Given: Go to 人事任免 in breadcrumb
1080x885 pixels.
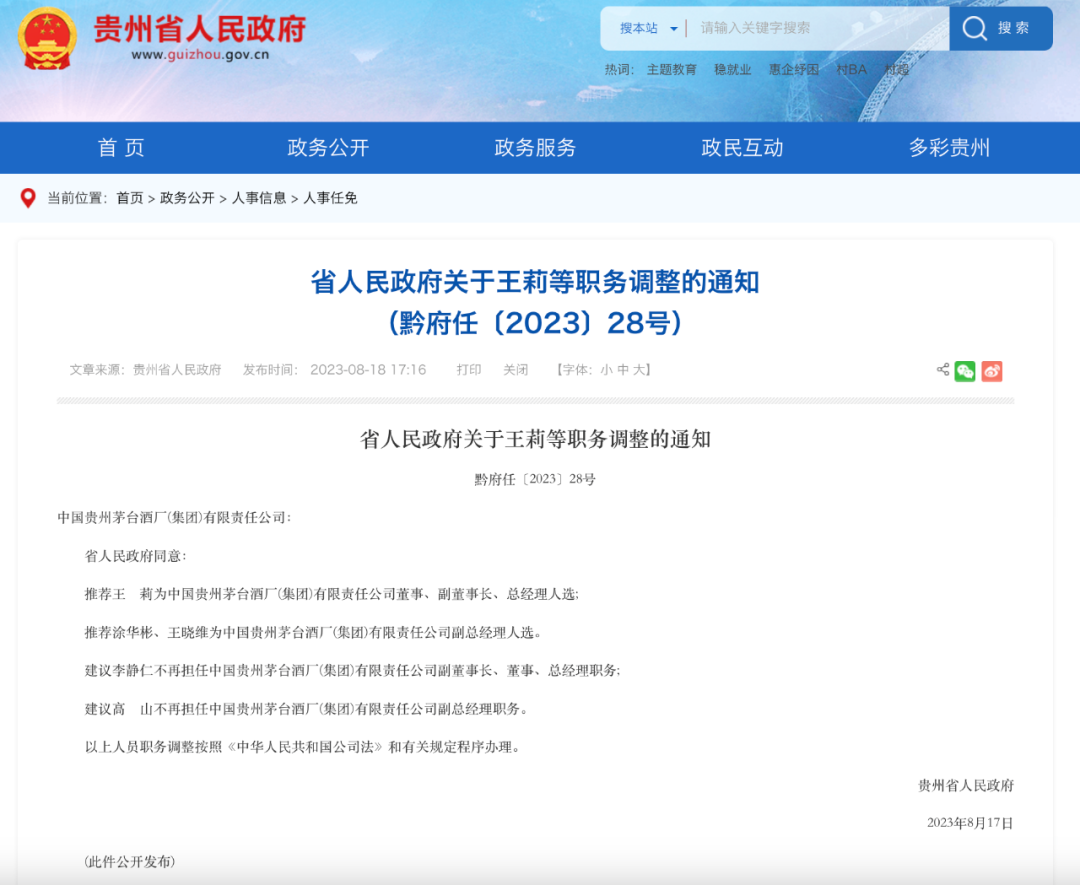Looking at the screenshot, I should 331,198.
